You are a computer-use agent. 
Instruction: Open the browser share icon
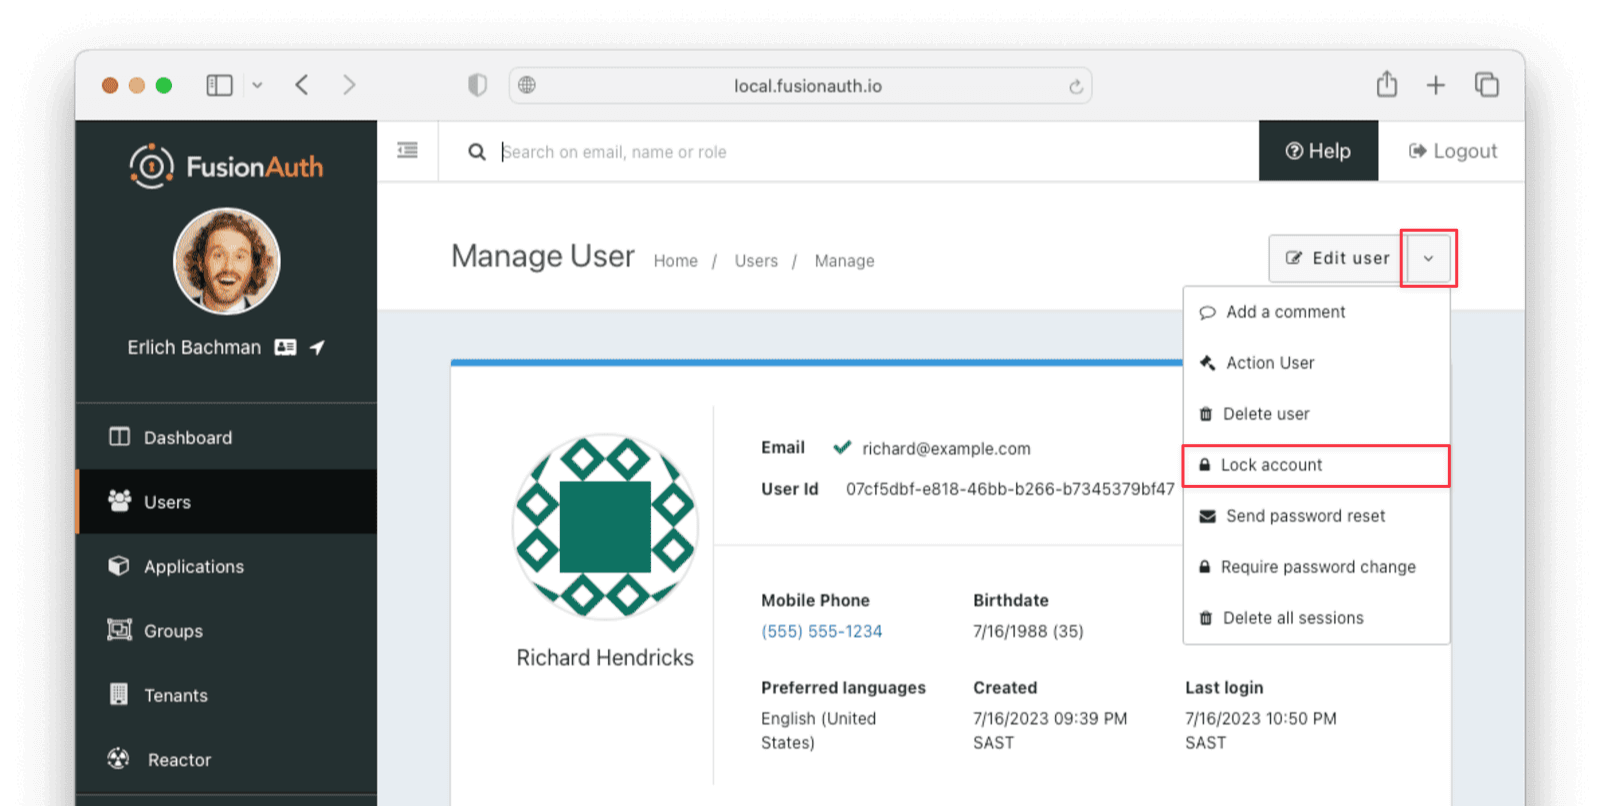point(1386,85)
